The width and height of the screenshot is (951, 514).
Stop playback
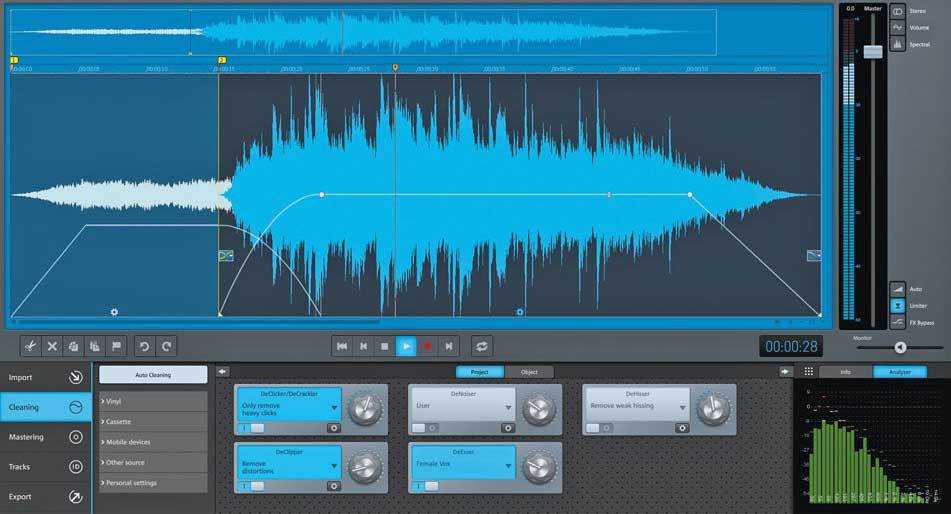[x=385, y=347]
